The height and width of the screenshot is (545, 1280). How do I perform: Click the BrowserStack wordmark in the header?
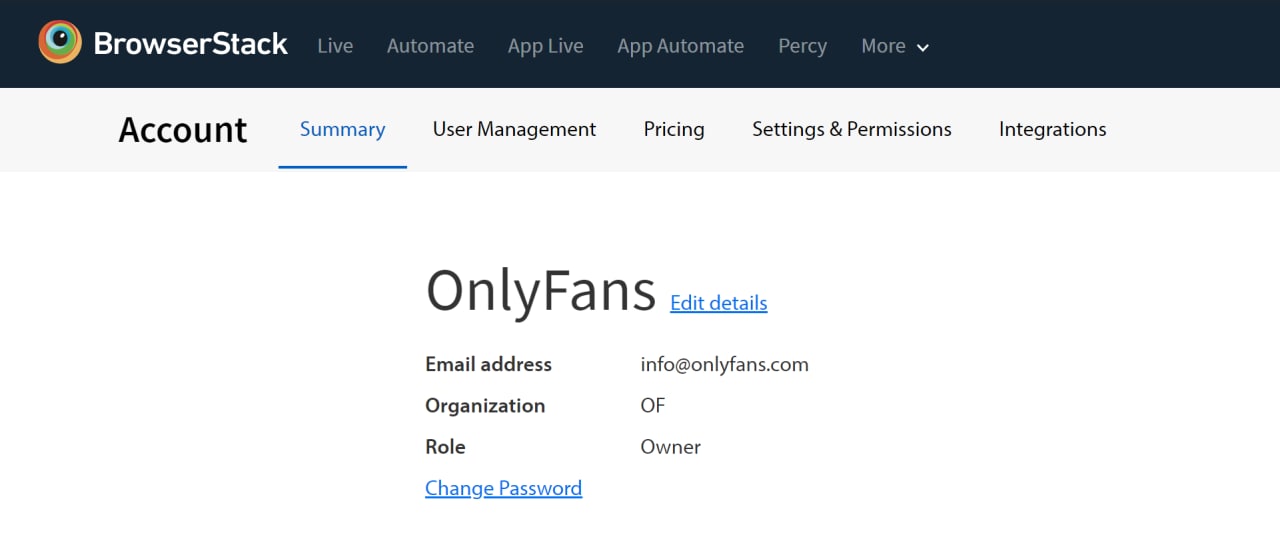pyautogui.click(x=191, y=44)
